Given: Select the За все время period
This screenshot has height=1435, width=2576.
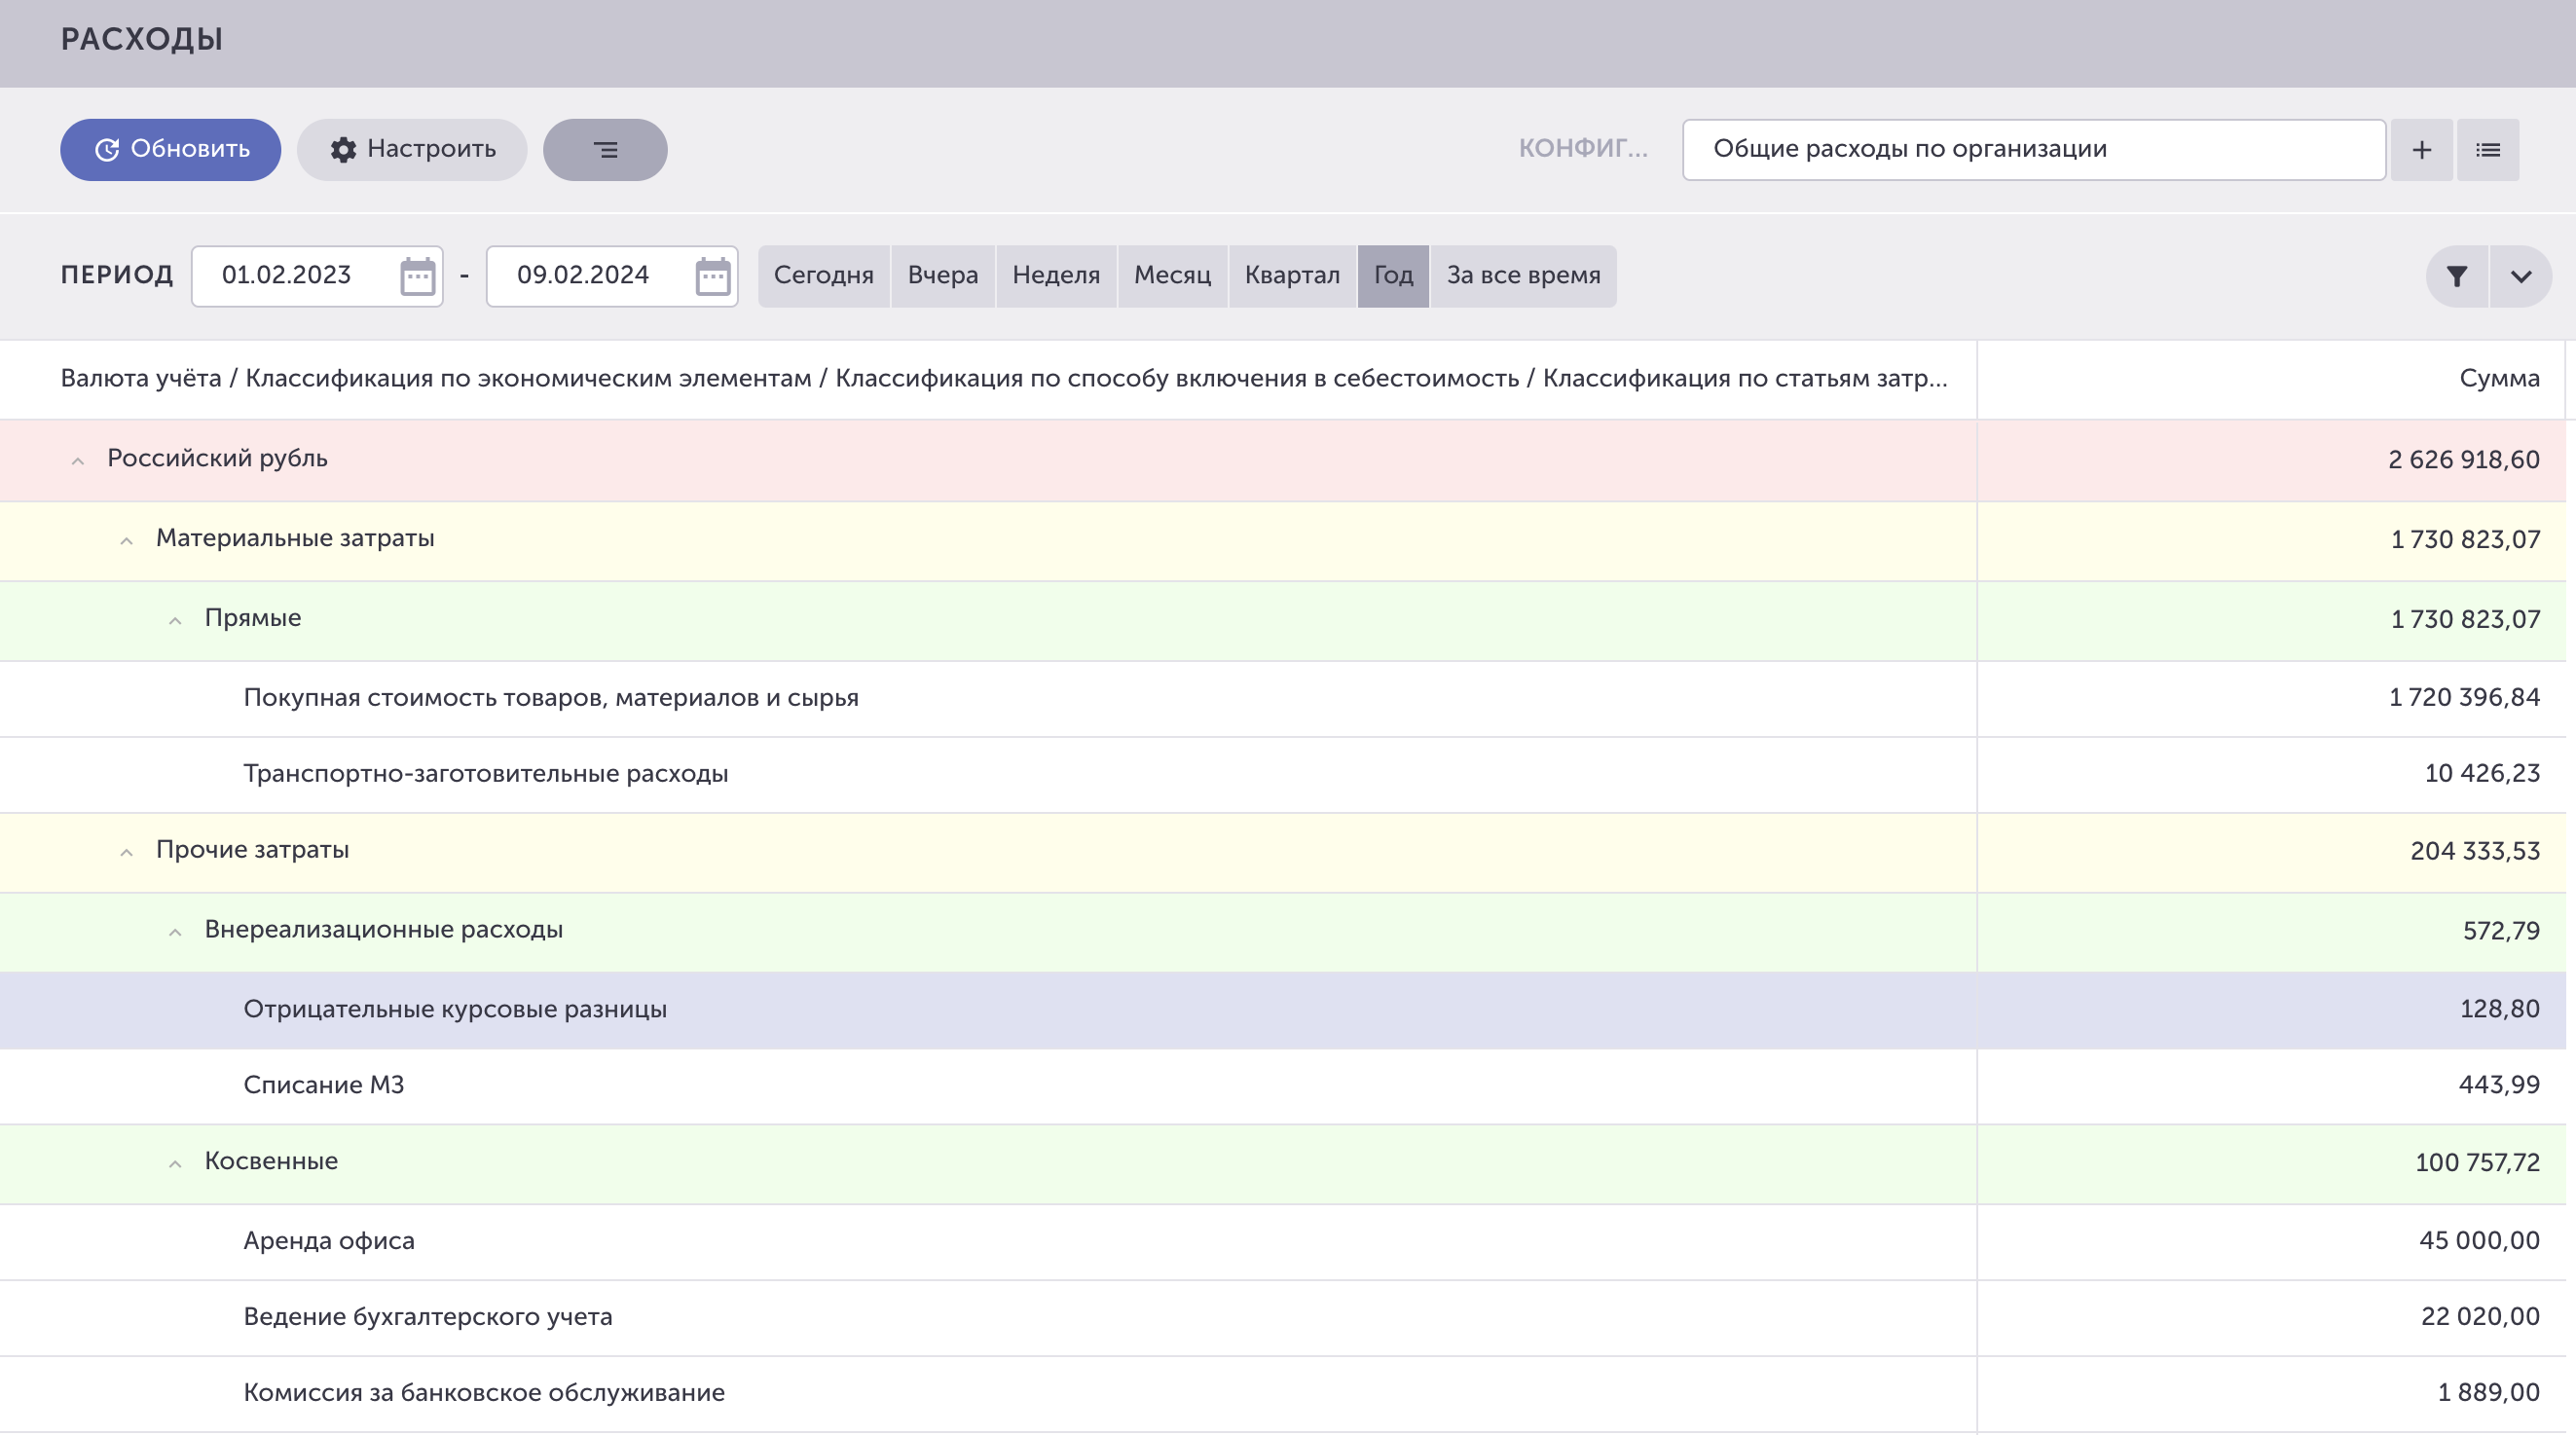Looking at the screenshot, I should click(x=1523, y=276).
